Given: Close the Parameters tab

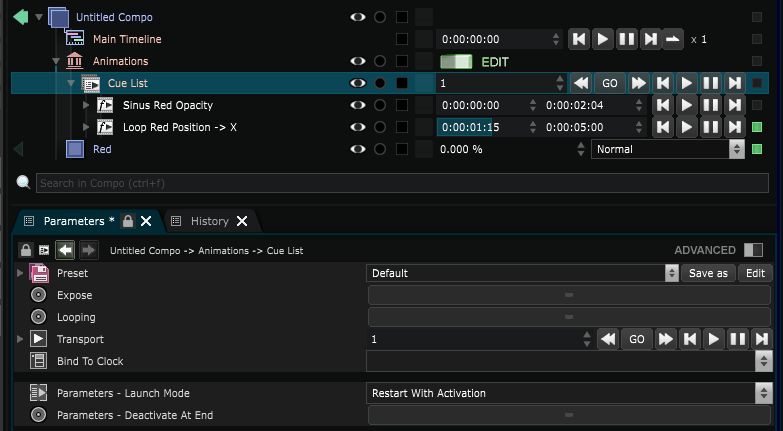Looking at the screenshot, I should click(146, 221).
